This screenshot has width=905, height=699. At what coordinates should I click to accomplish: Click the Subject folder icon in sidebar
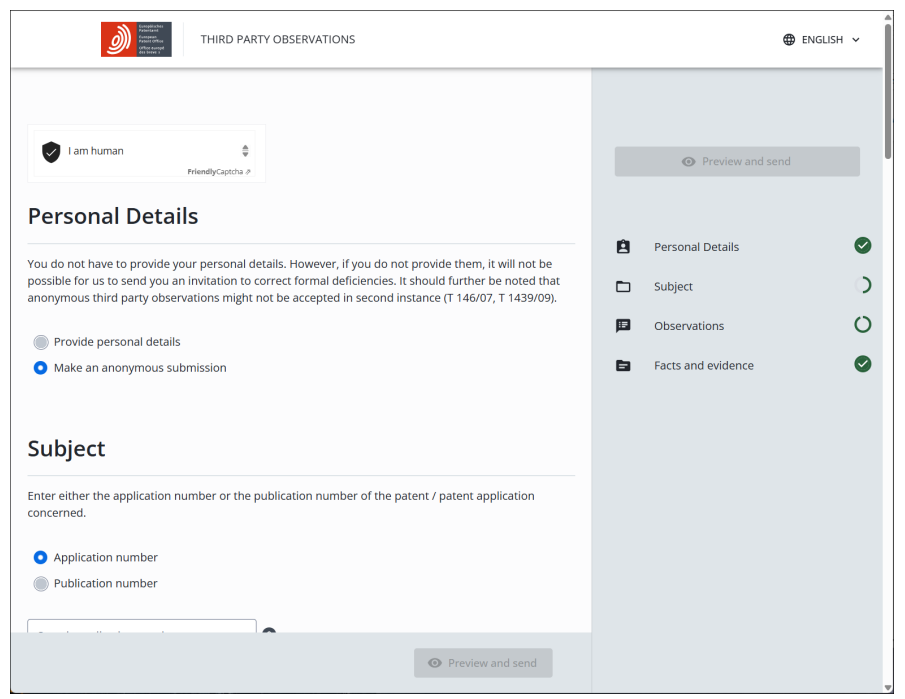623,287
